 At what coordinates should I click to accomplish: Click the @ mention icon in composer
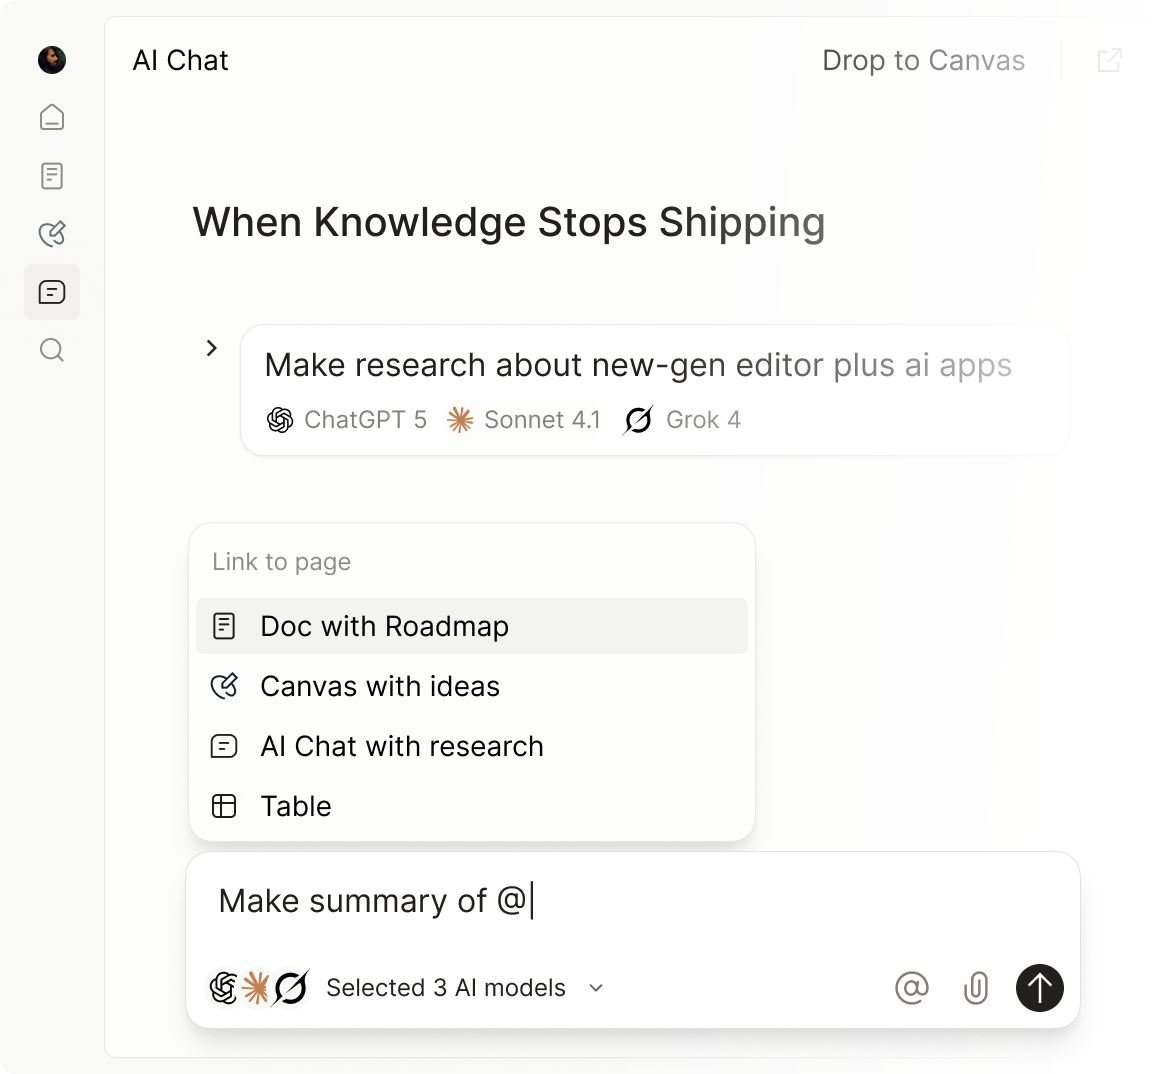pyautogui.click(x=912, y=988)
